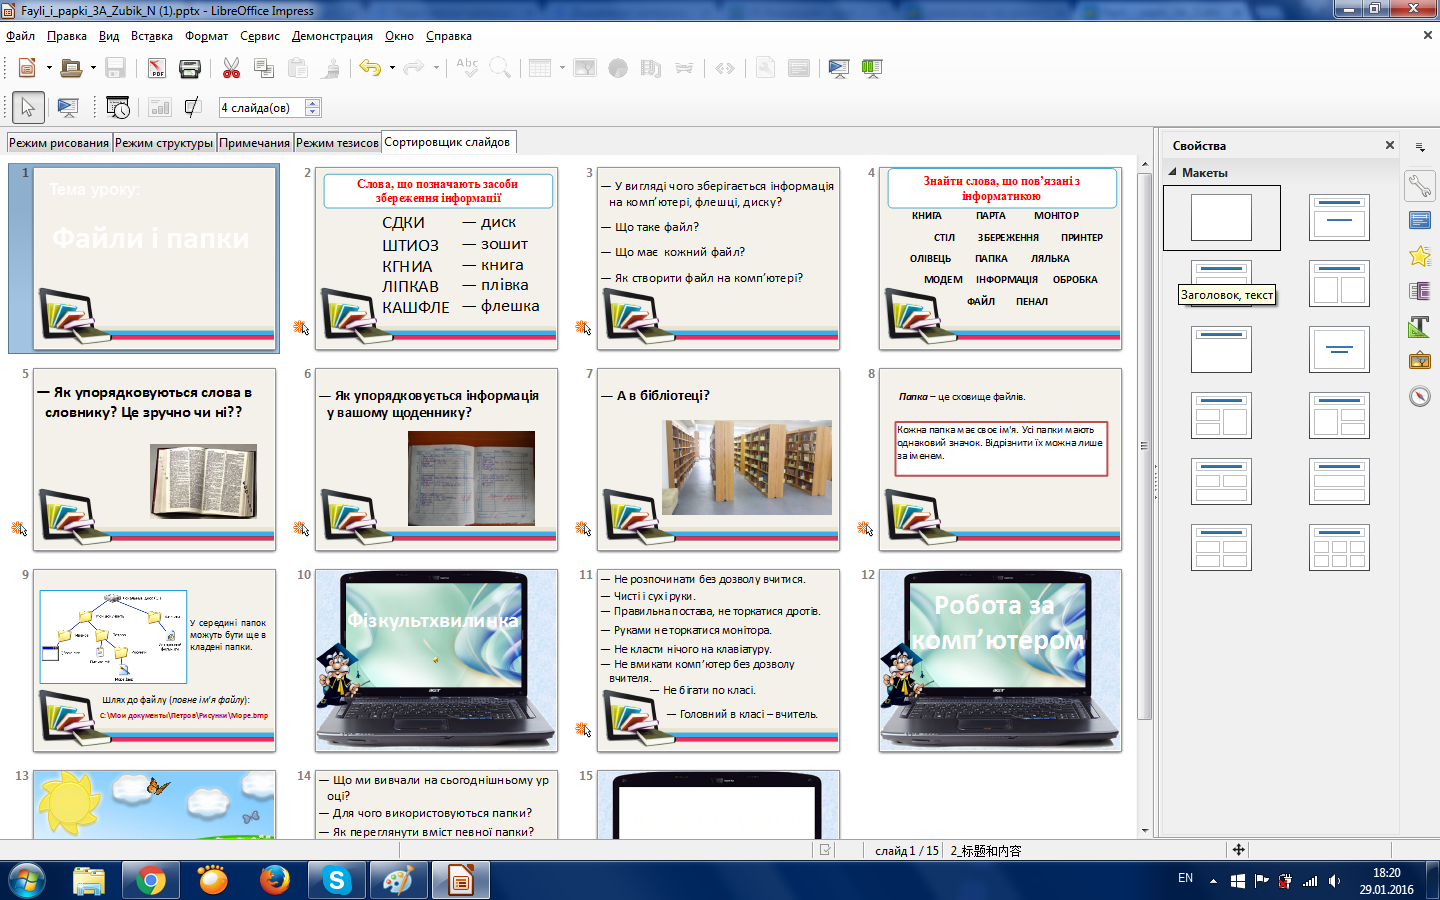Click the Print icon

coord(189,68)
